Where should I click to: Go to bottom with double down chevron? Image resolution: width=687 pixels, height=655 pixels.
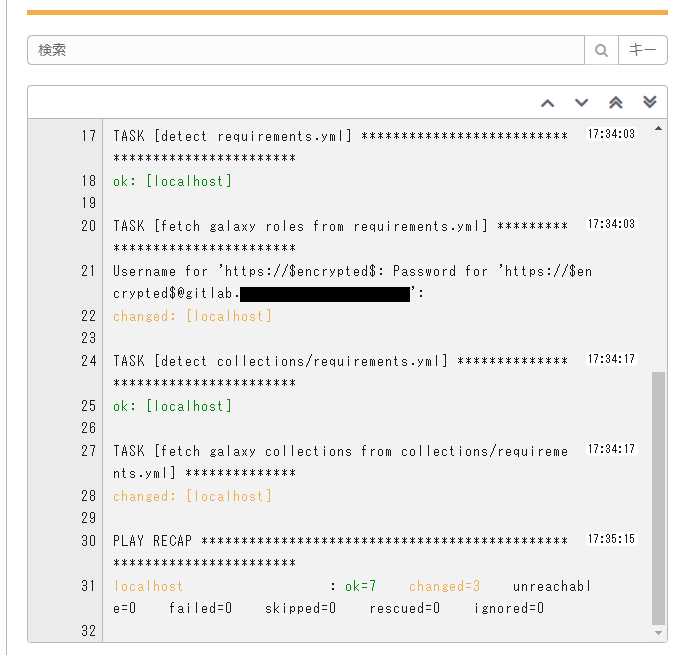tap(650, 103)
